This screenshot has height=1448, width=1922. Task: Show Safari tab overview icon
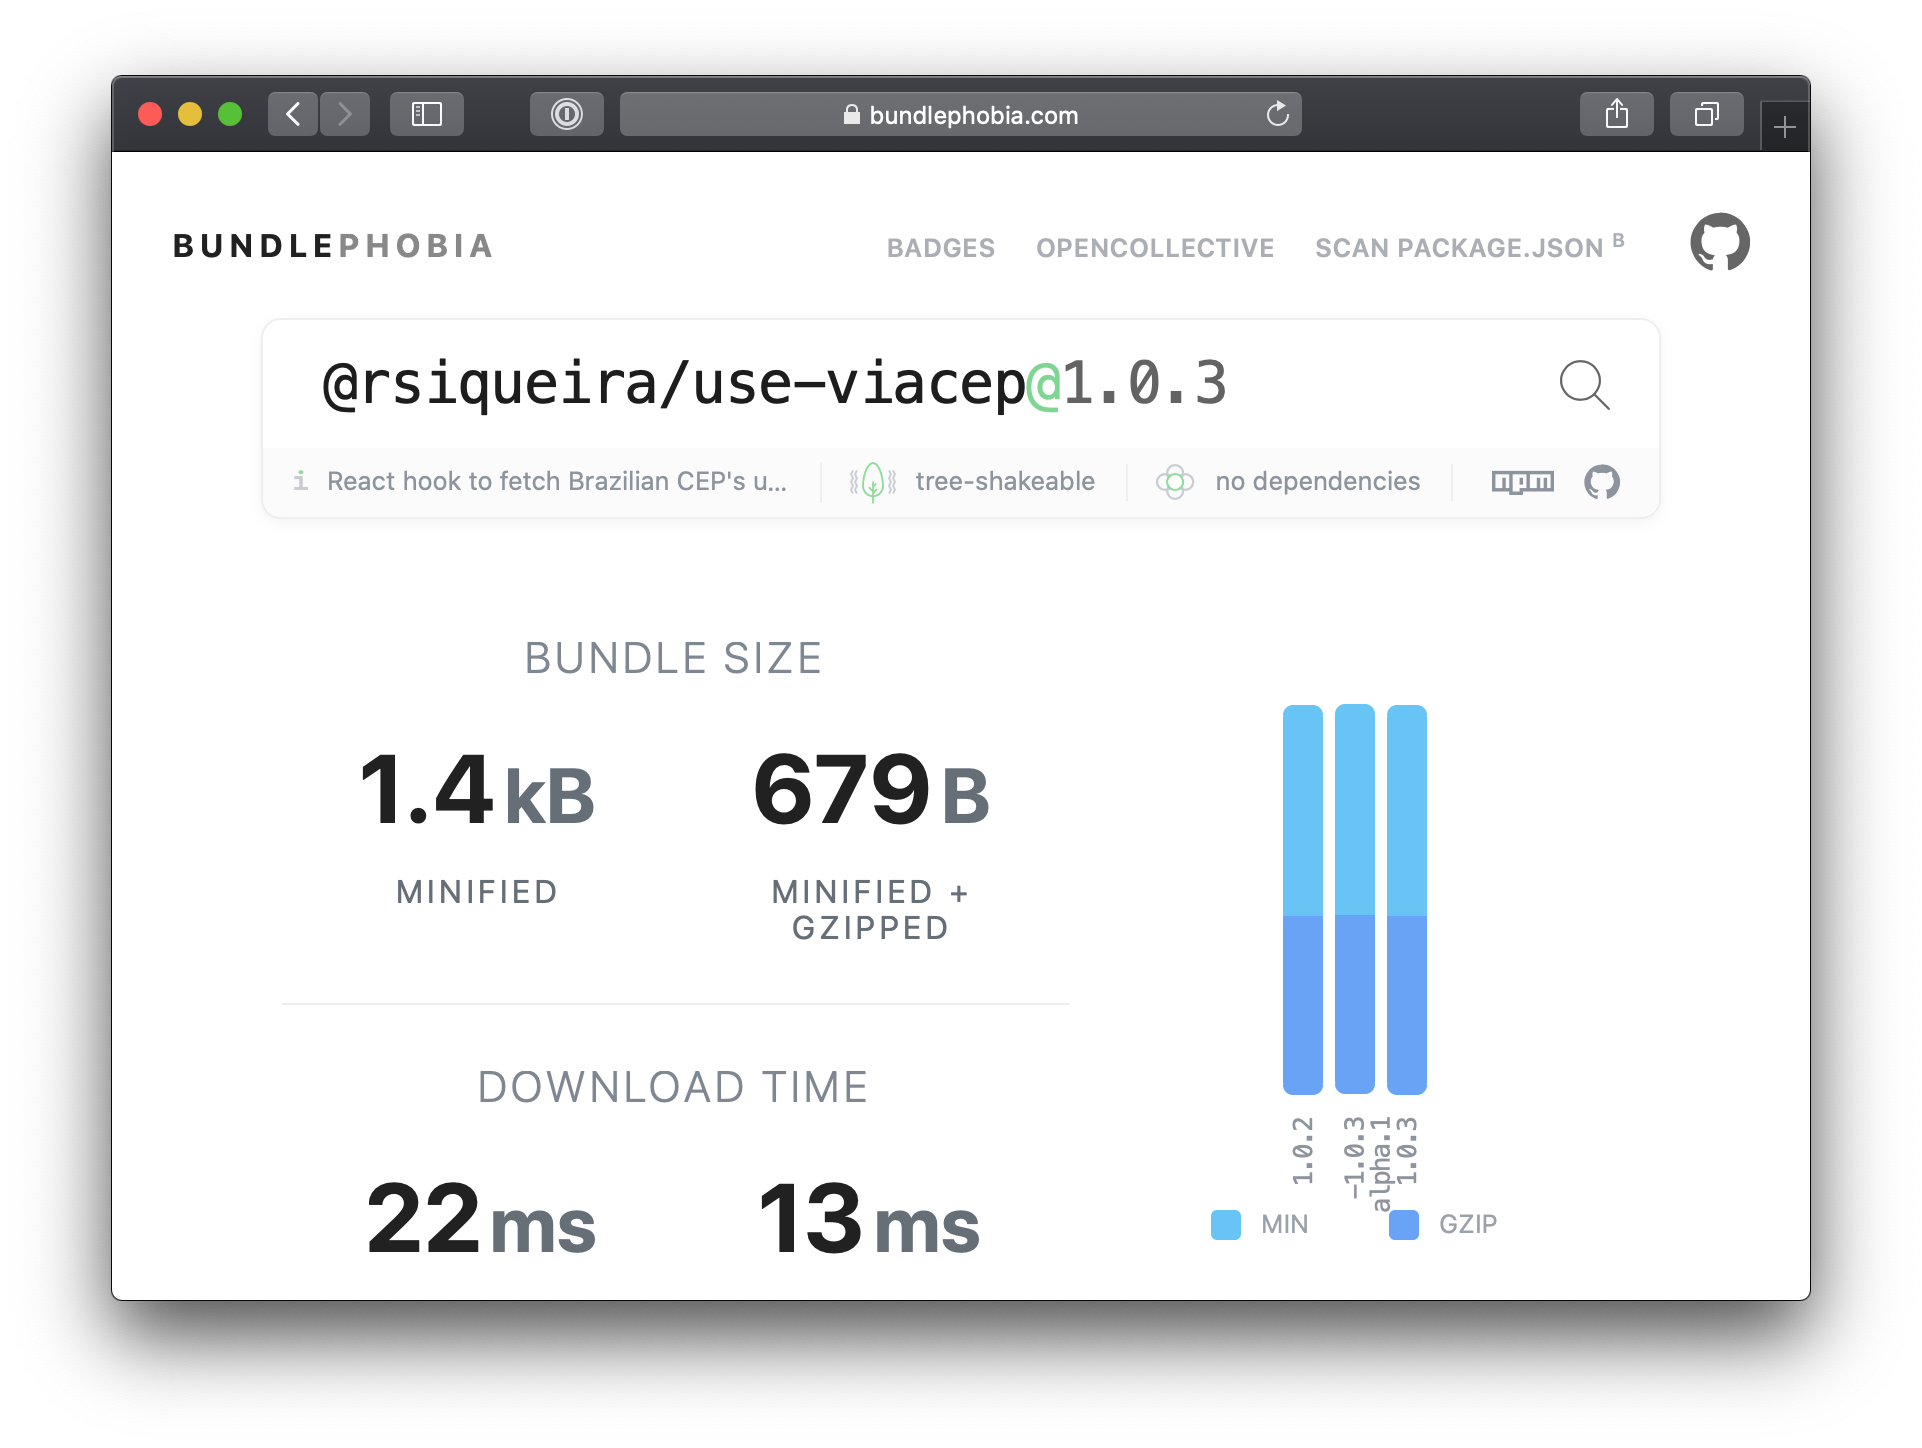tap(1707, 114)
